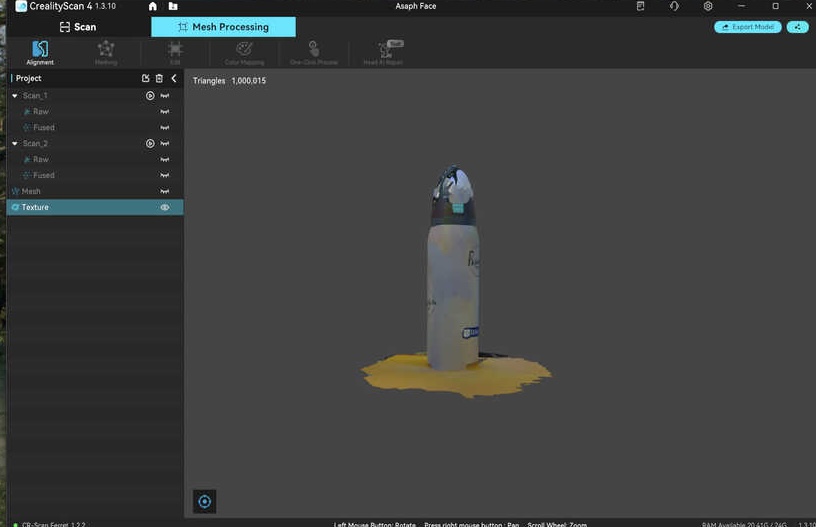Image resolution: width=816 pixels, height=527 pixels.
Task: Collapse the Scan_1 tree node
Action: [15, 96]
